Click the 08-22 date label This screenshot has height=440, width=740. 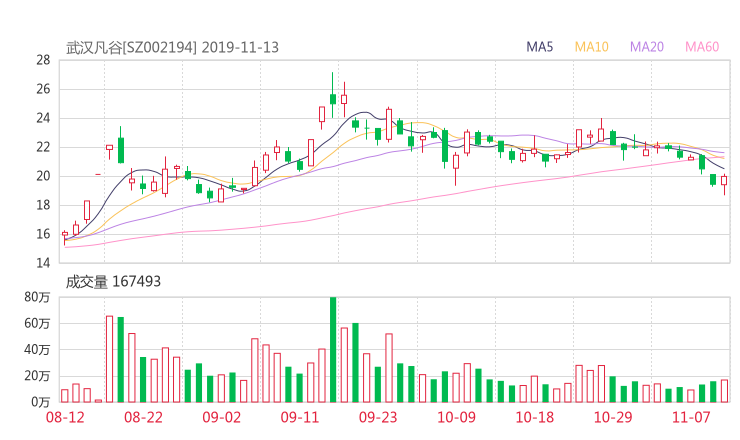click(143, 417)
